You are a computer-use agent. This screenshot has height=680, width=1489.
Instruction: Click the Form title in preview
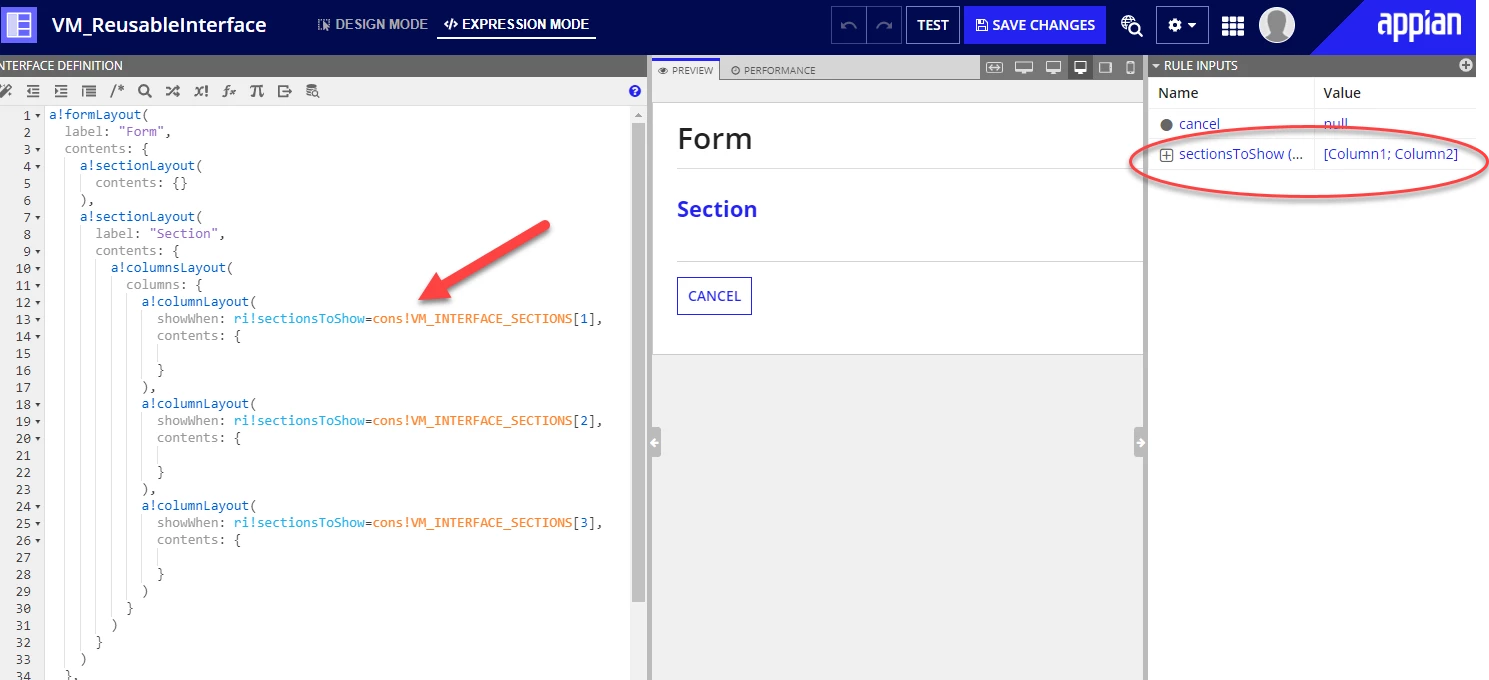coord(715,138)
